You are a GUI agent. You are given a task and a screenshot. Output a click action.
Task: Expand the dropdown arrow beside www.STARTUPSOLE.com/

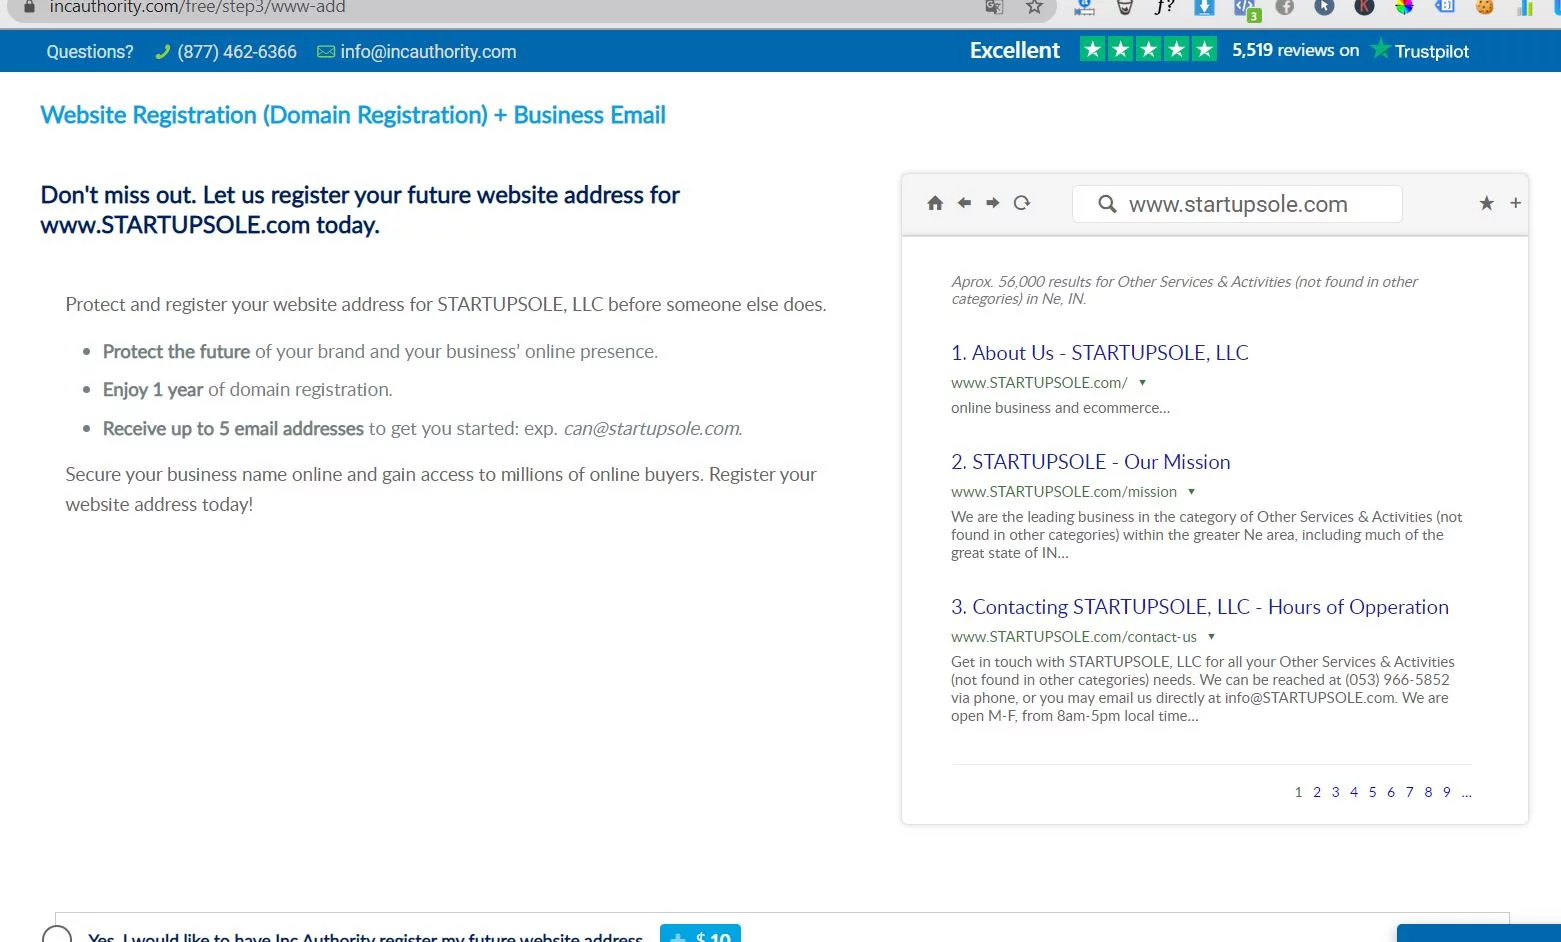(1142, 383)
